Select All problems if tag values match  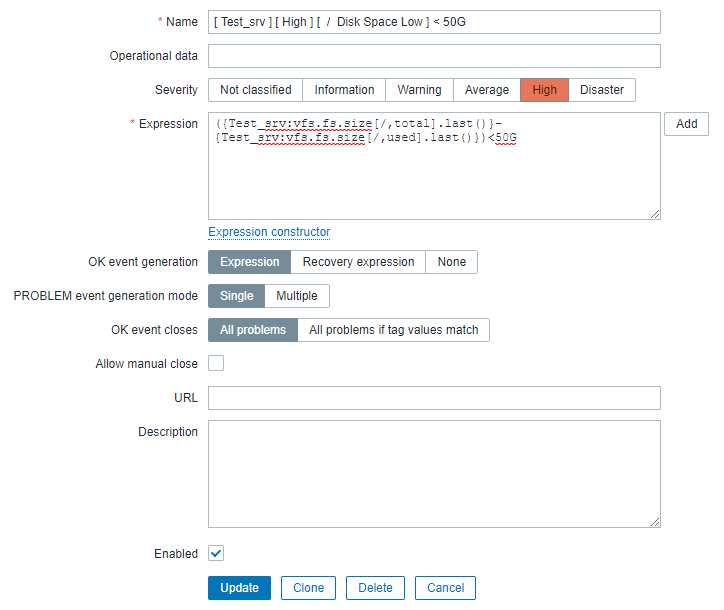(393, 330)
